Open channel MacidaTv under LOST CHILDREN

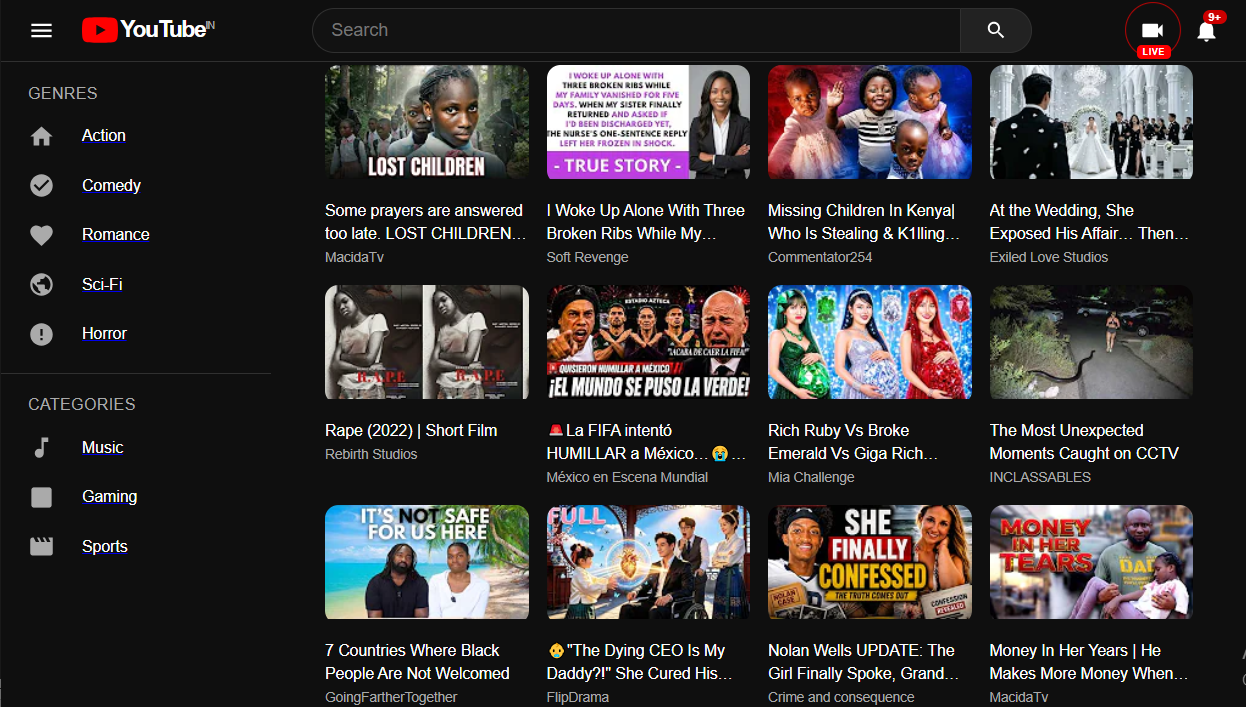[354, 257]
